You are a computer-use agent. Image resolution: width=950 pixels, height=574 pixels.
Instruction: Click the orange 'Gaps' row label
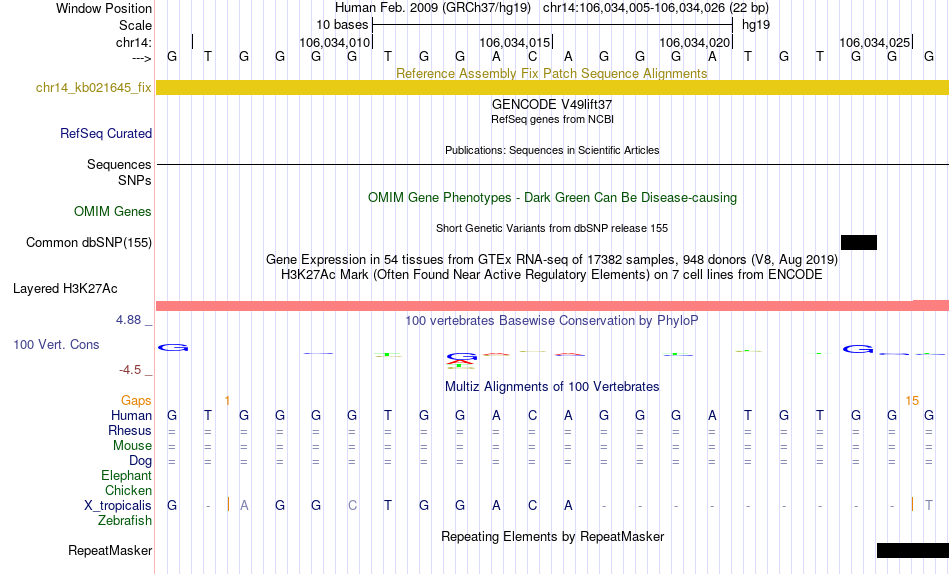[136, 401]
